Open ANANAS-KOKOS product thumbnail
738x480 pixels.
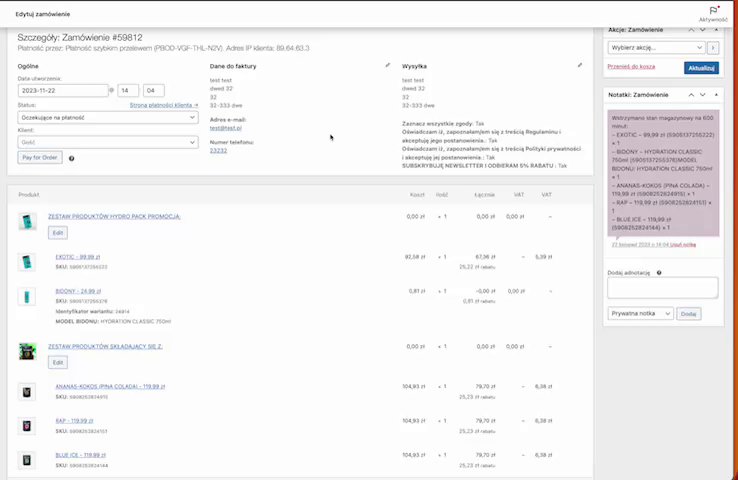pyautogui.click(x=27, y=392)
